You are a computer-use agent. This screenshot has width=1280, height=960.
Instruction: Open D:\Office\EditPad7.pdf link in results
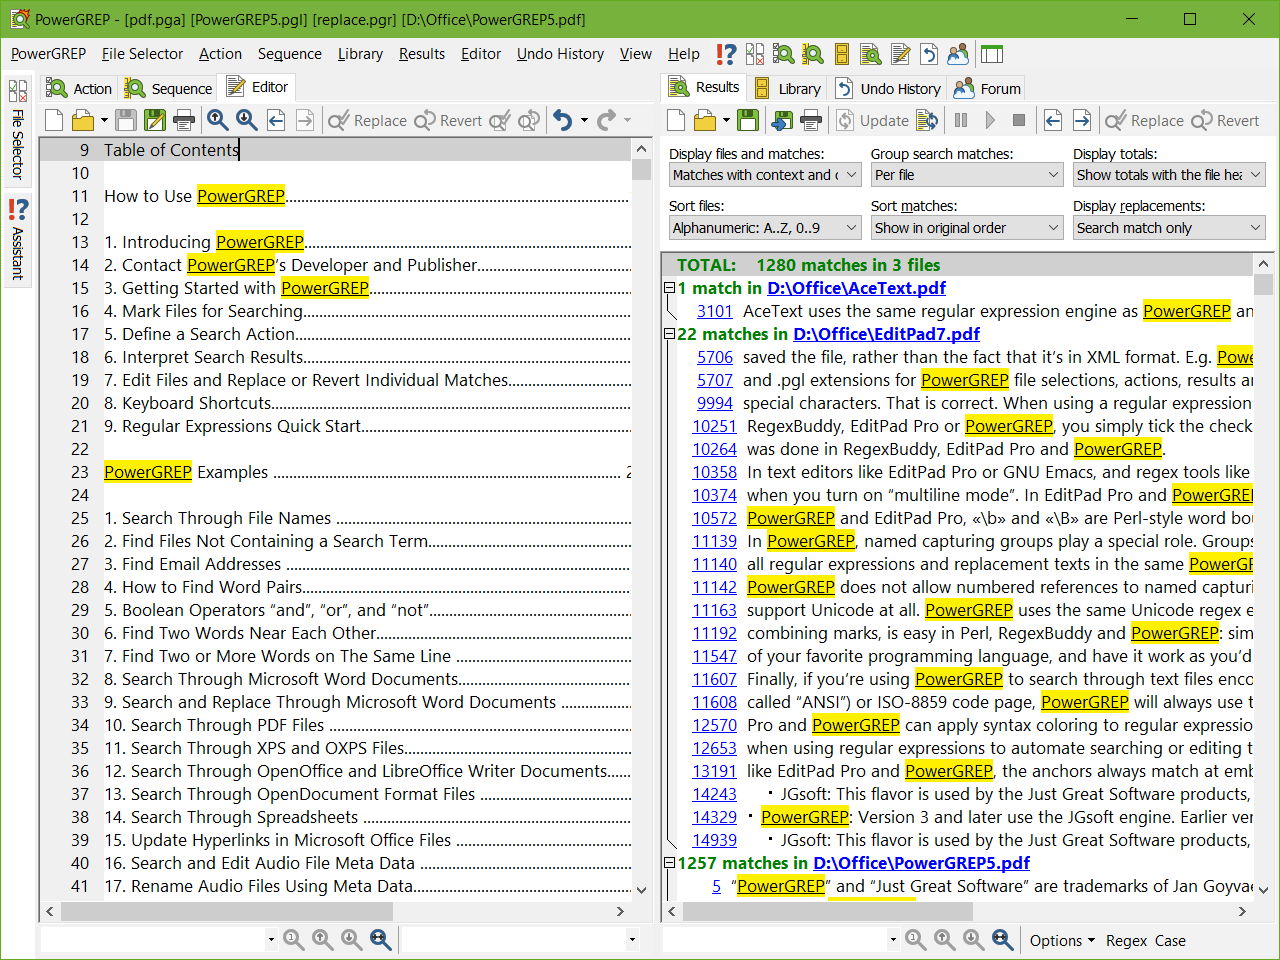point(886,334)
